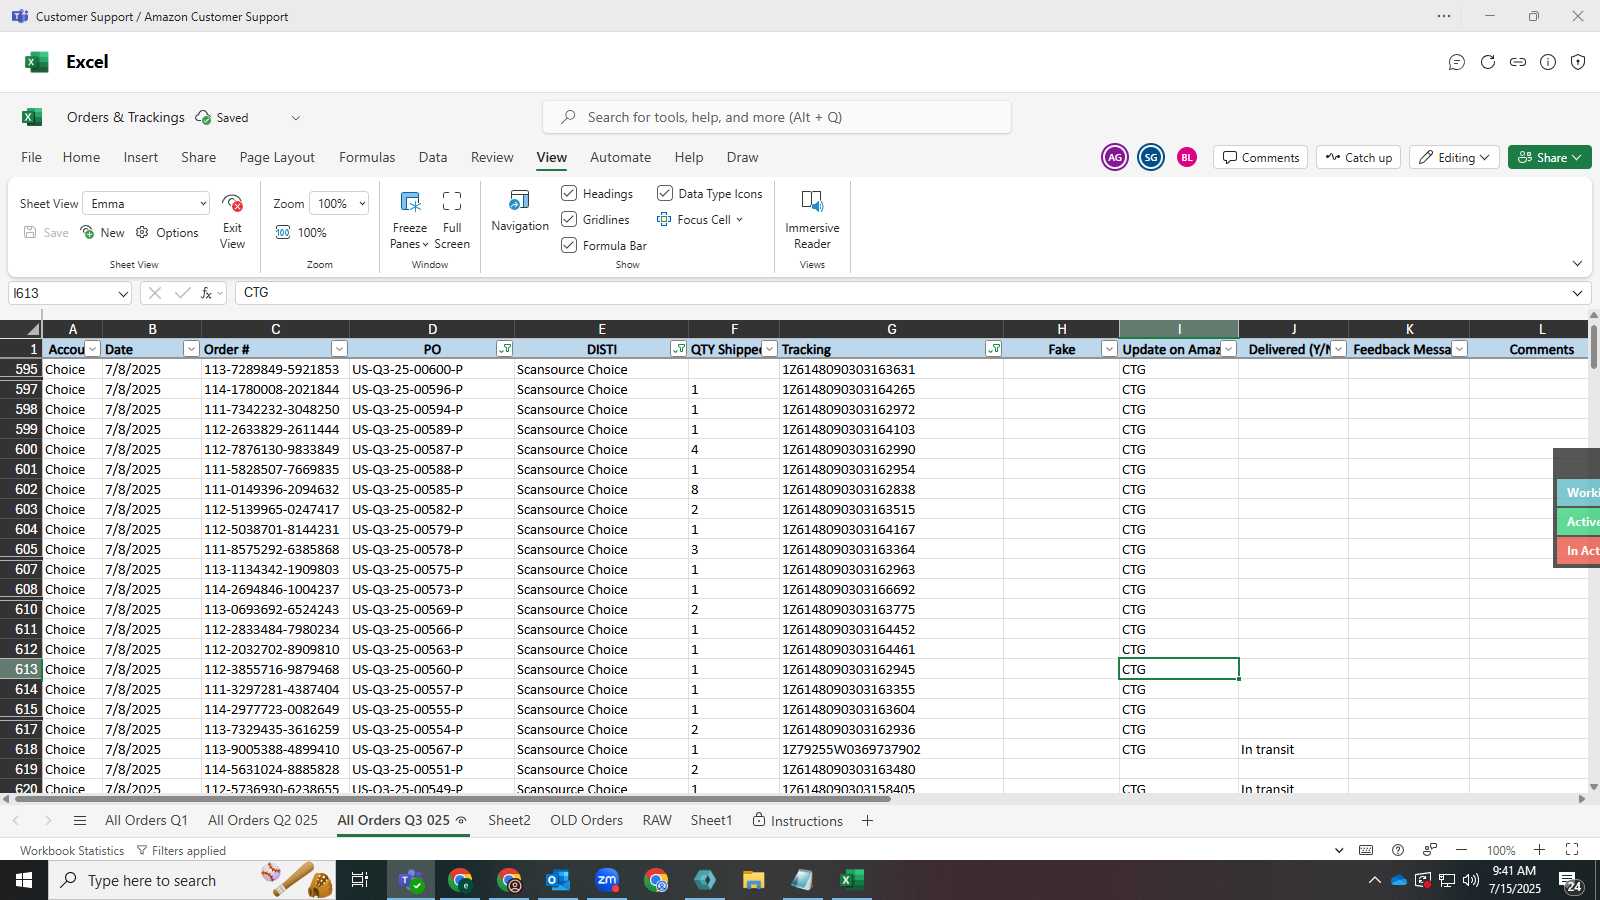This screenshot has height=900, width=1600.
Task: Open Windows Start menu
Action: point(24,880)
